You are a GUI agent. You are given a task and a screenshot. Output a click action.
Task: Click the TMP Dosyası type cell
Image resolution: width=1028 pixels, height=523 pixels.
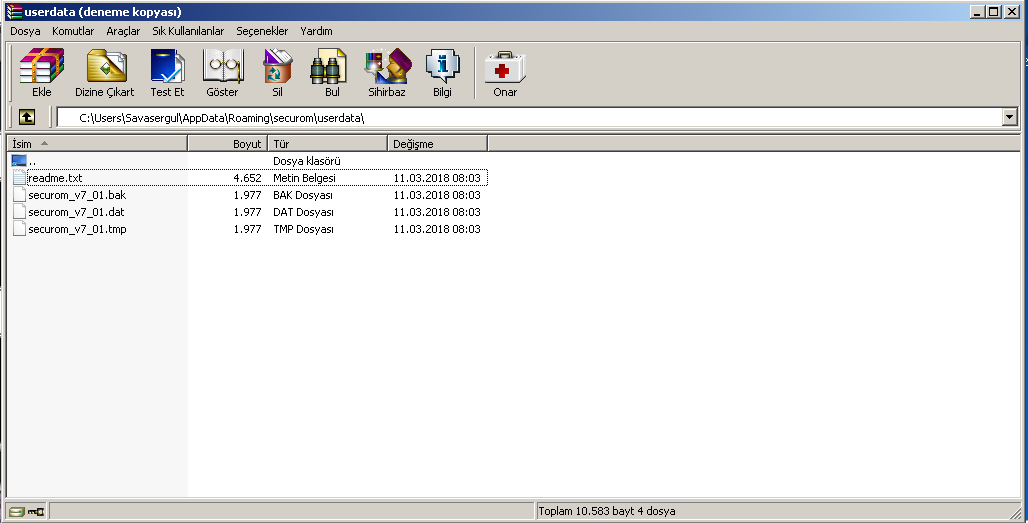(x=303, y=229)
